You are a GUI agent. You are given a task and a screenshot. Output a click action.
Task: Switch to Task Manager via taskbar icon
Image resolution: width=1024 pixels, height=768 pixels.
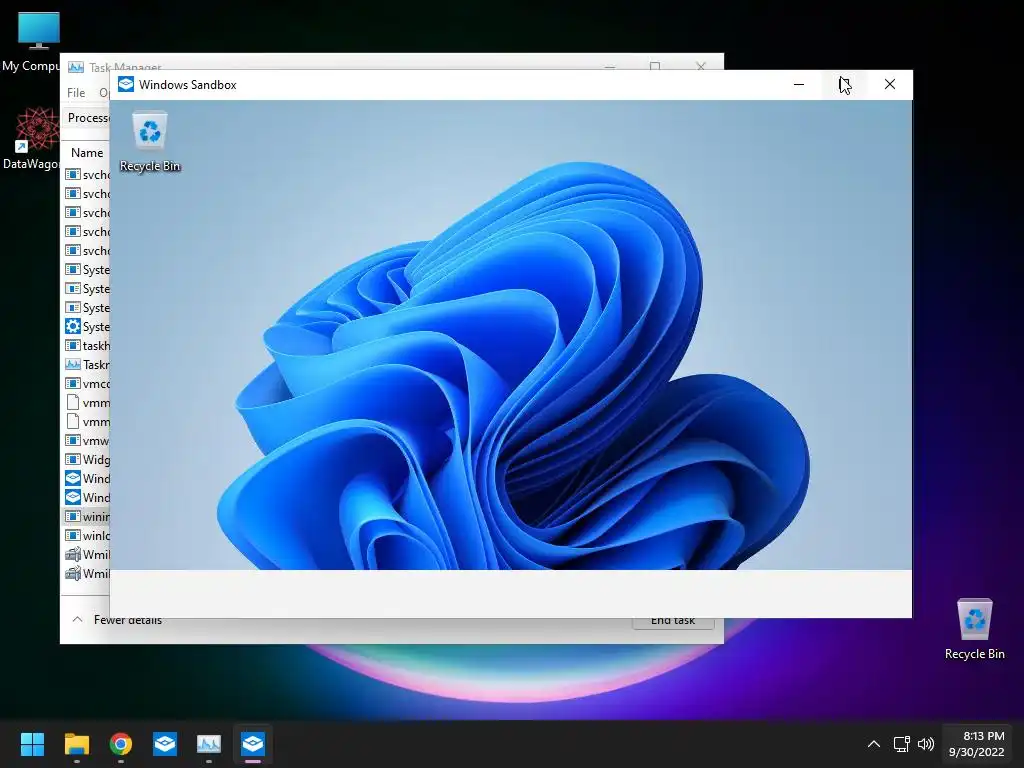click(209, 744)
